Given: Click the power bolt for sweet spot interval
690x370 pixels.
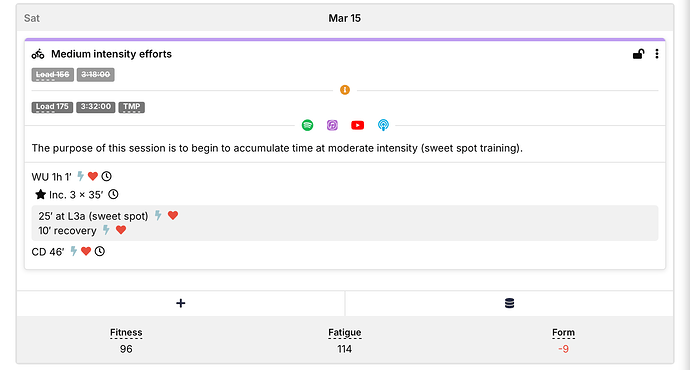Looking at the screenshot, I should click(158, 215).
